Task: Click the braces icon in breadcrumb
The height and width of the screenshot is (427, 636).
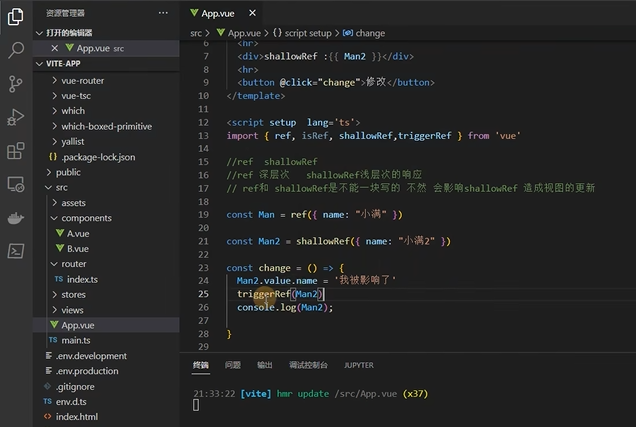Action: (277, 33)
